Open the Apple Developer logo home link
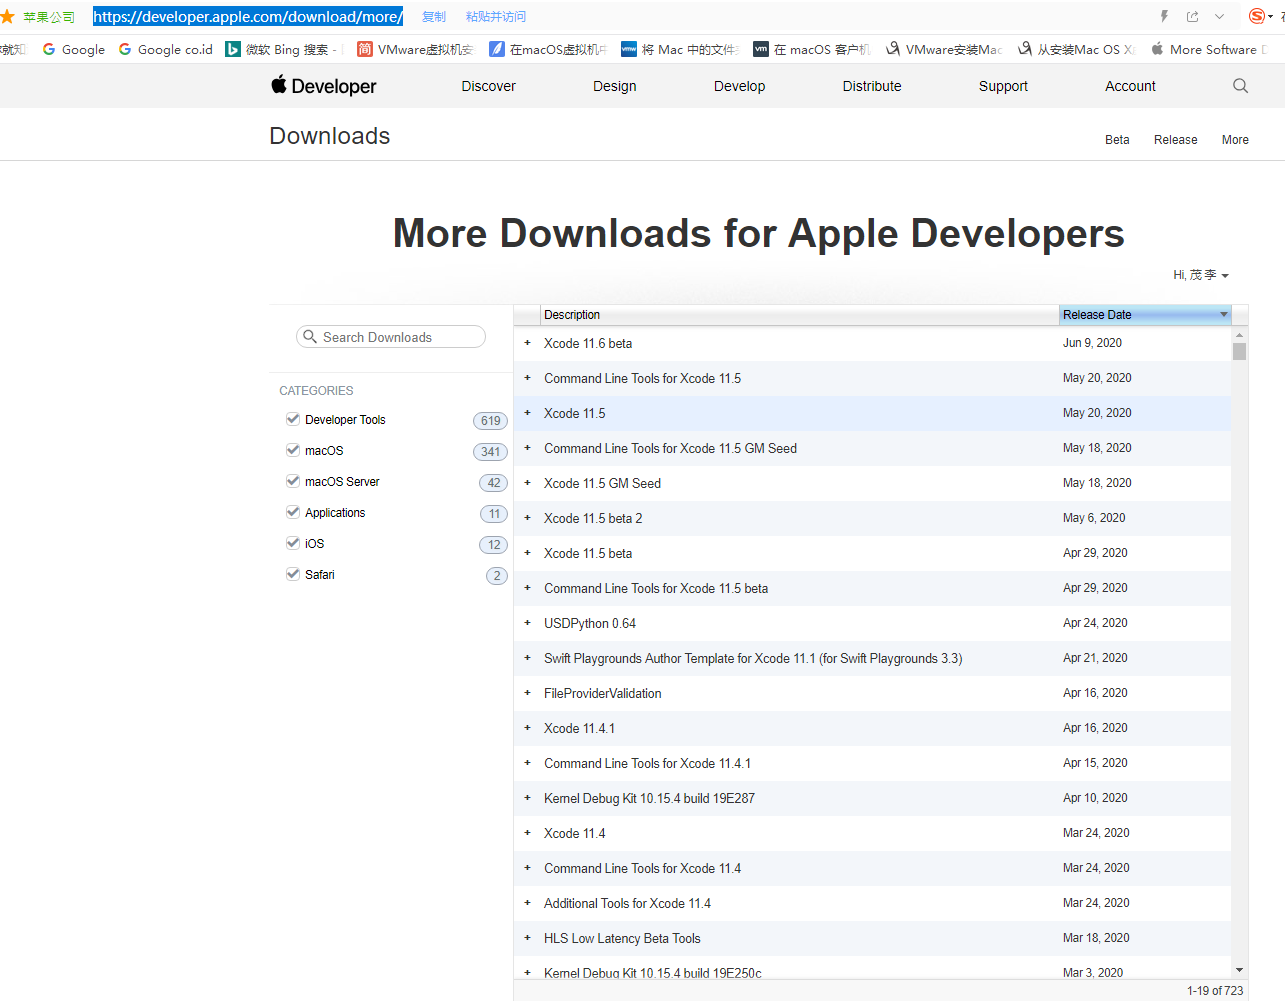 (x=324, y=86)
